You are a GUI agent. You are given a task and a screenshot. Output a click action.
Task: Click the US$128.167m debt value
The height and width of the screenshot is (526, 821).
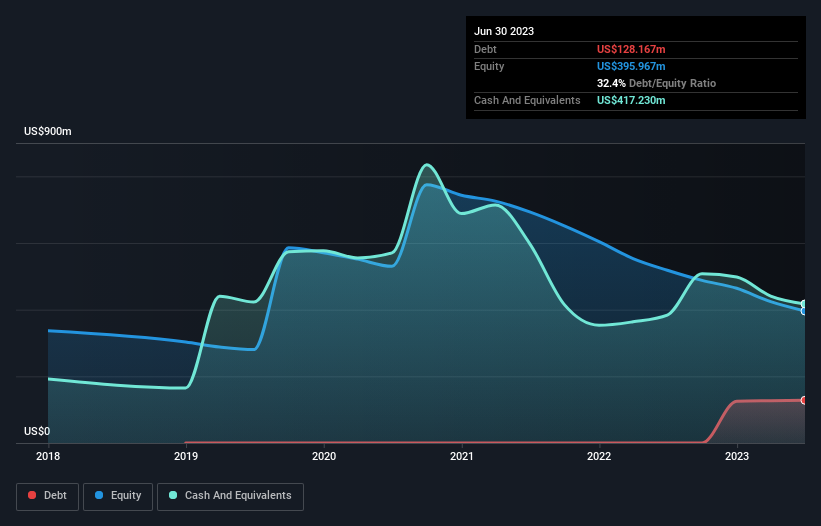click(x=631, y=49)
